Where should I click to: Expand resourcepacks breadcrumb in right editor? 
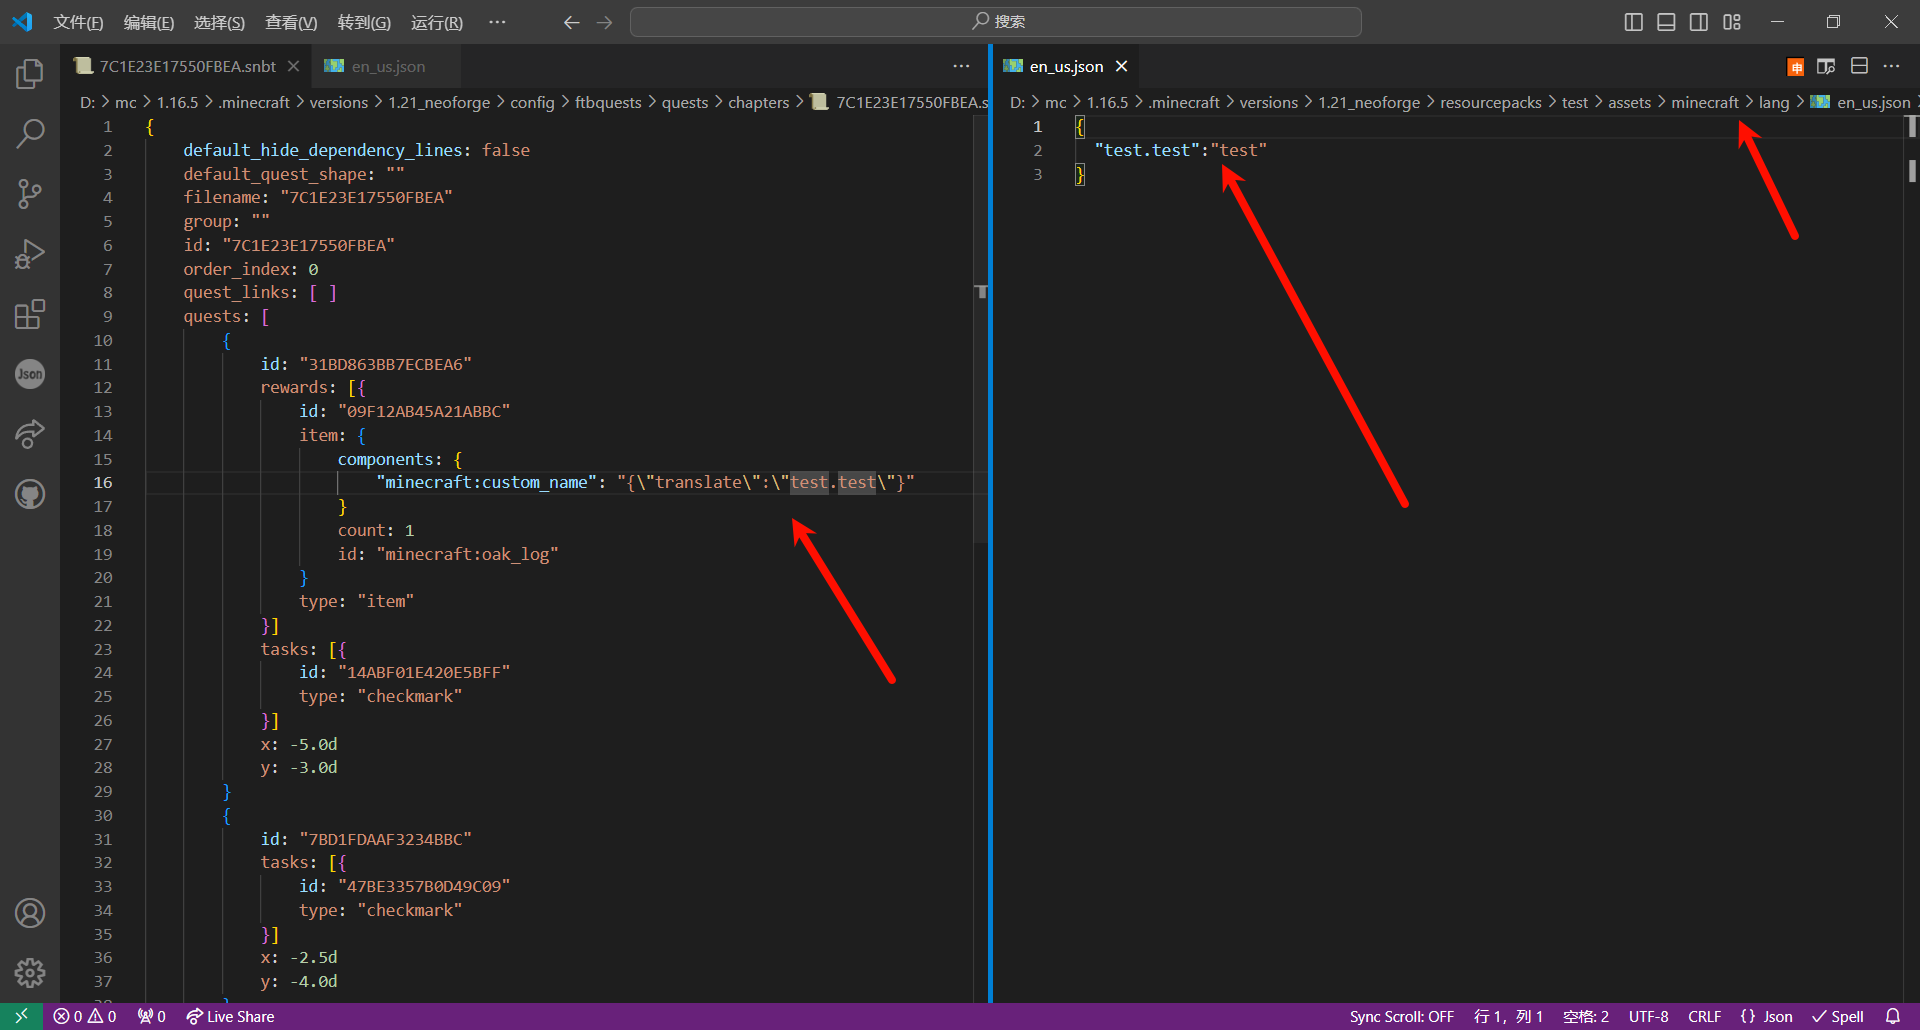click(1490, 102)
